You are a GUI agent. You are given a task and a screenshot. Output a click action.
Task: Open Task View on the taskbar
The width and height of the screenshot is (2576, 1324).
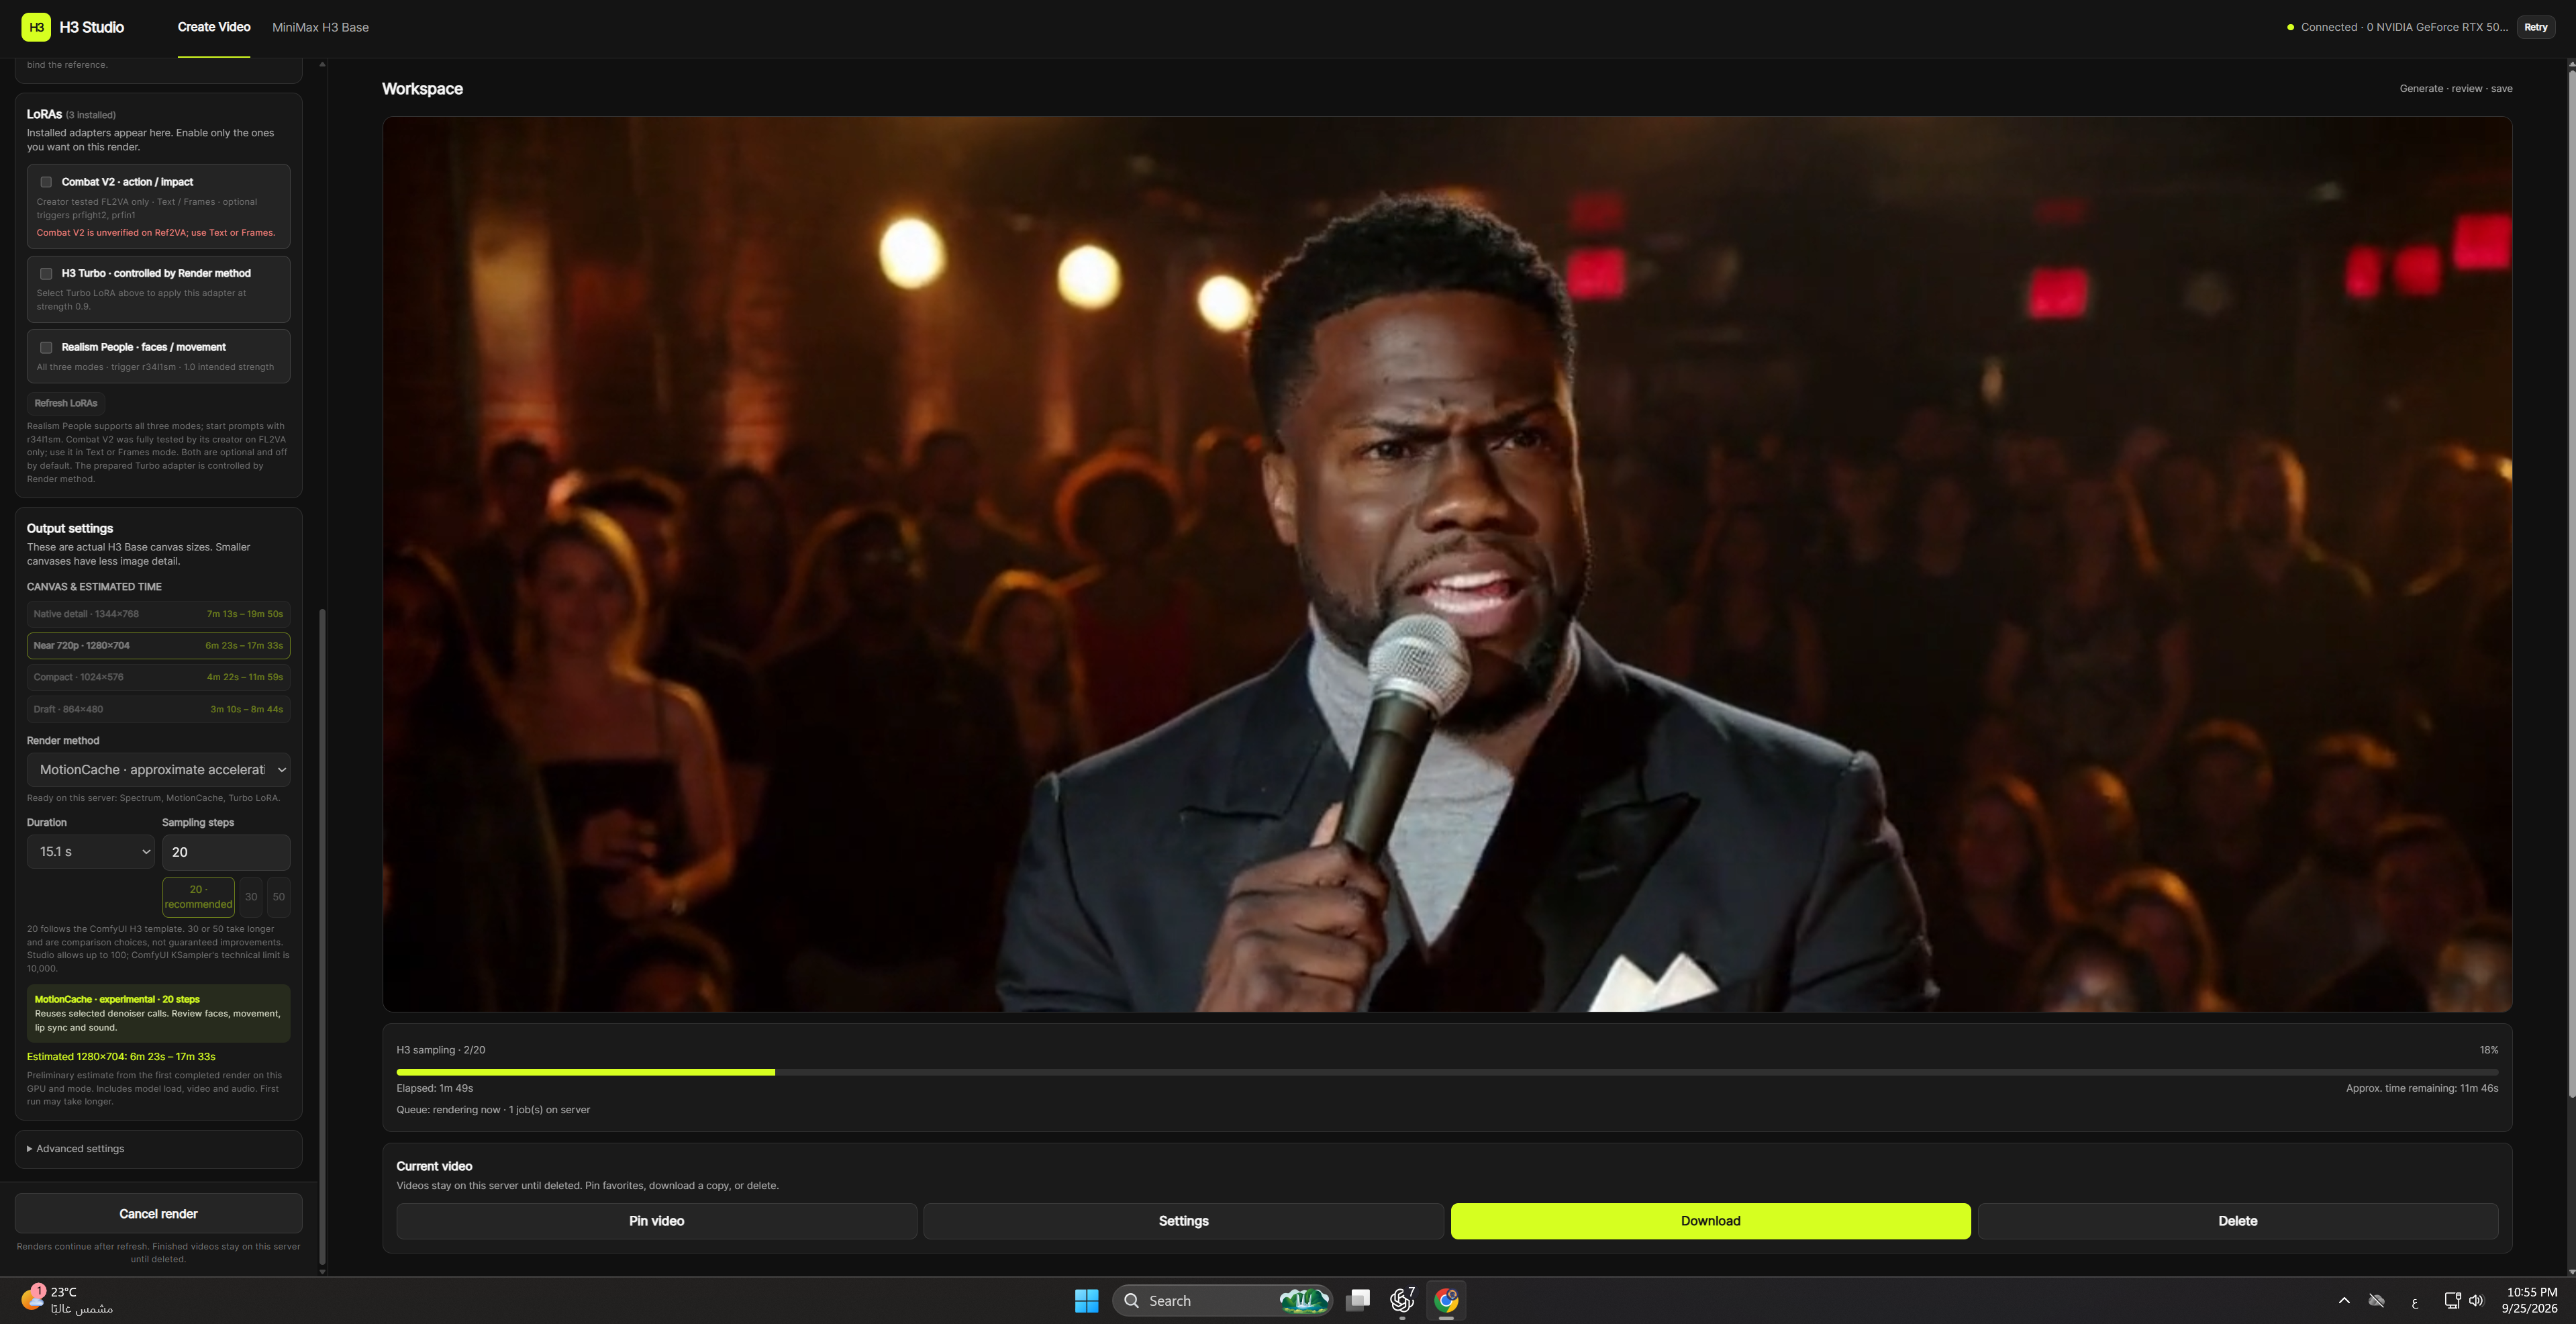click(x=1357, y=1300)
